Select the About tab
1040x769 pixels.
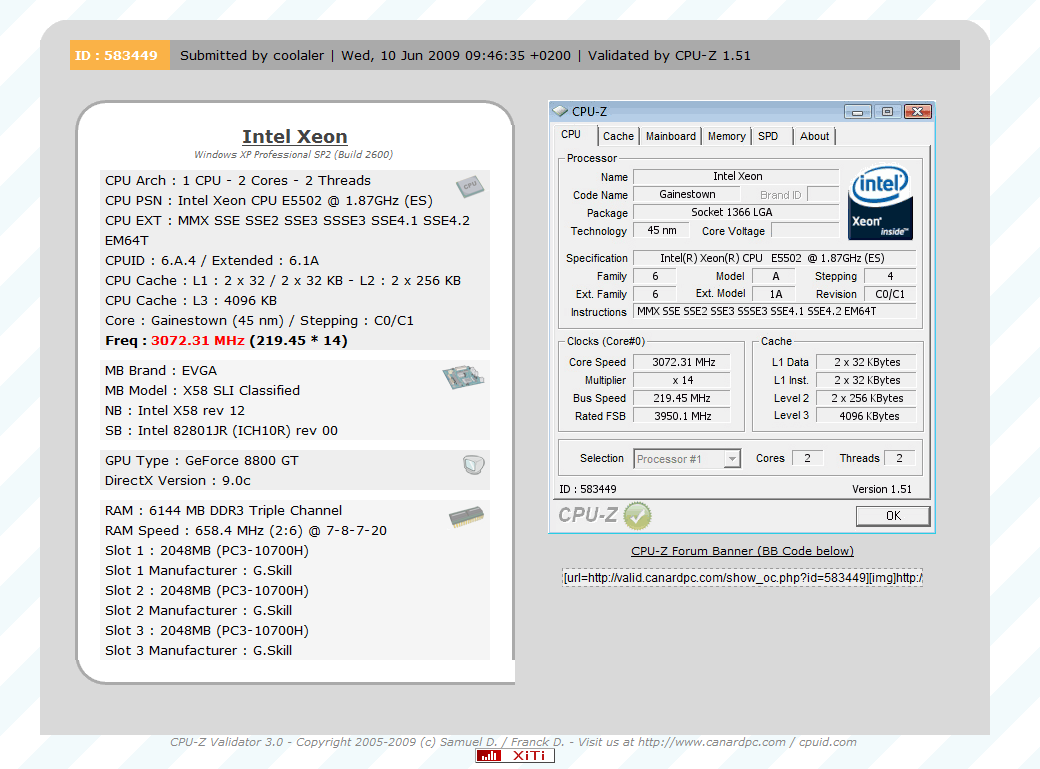(x=814, y=136)
